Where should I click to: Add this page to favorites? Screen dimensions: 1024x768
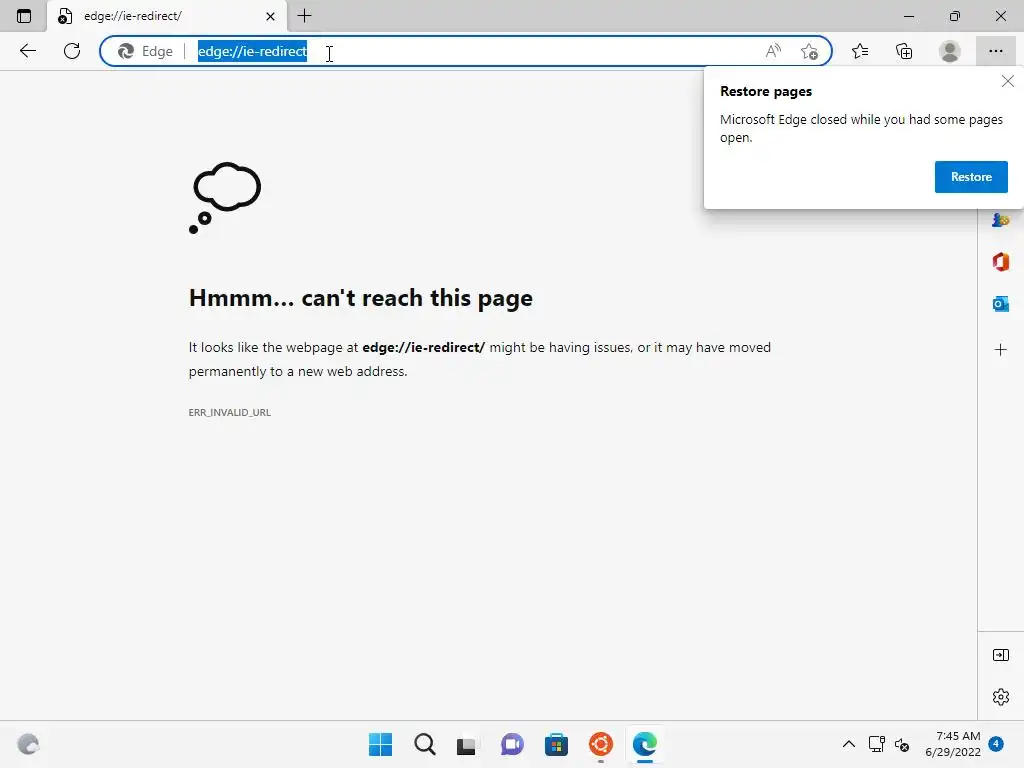point(809,51)
